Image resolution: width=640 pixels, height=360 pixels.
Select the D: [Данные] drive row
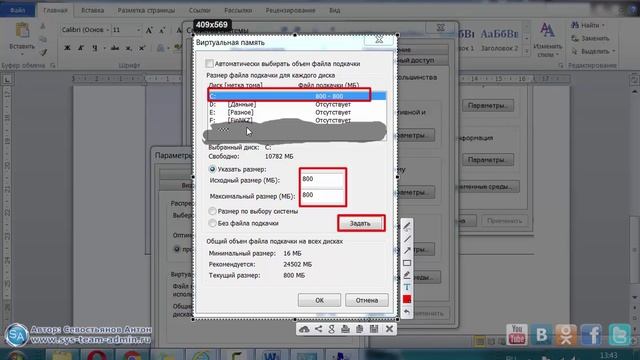(x=297, y=104)
